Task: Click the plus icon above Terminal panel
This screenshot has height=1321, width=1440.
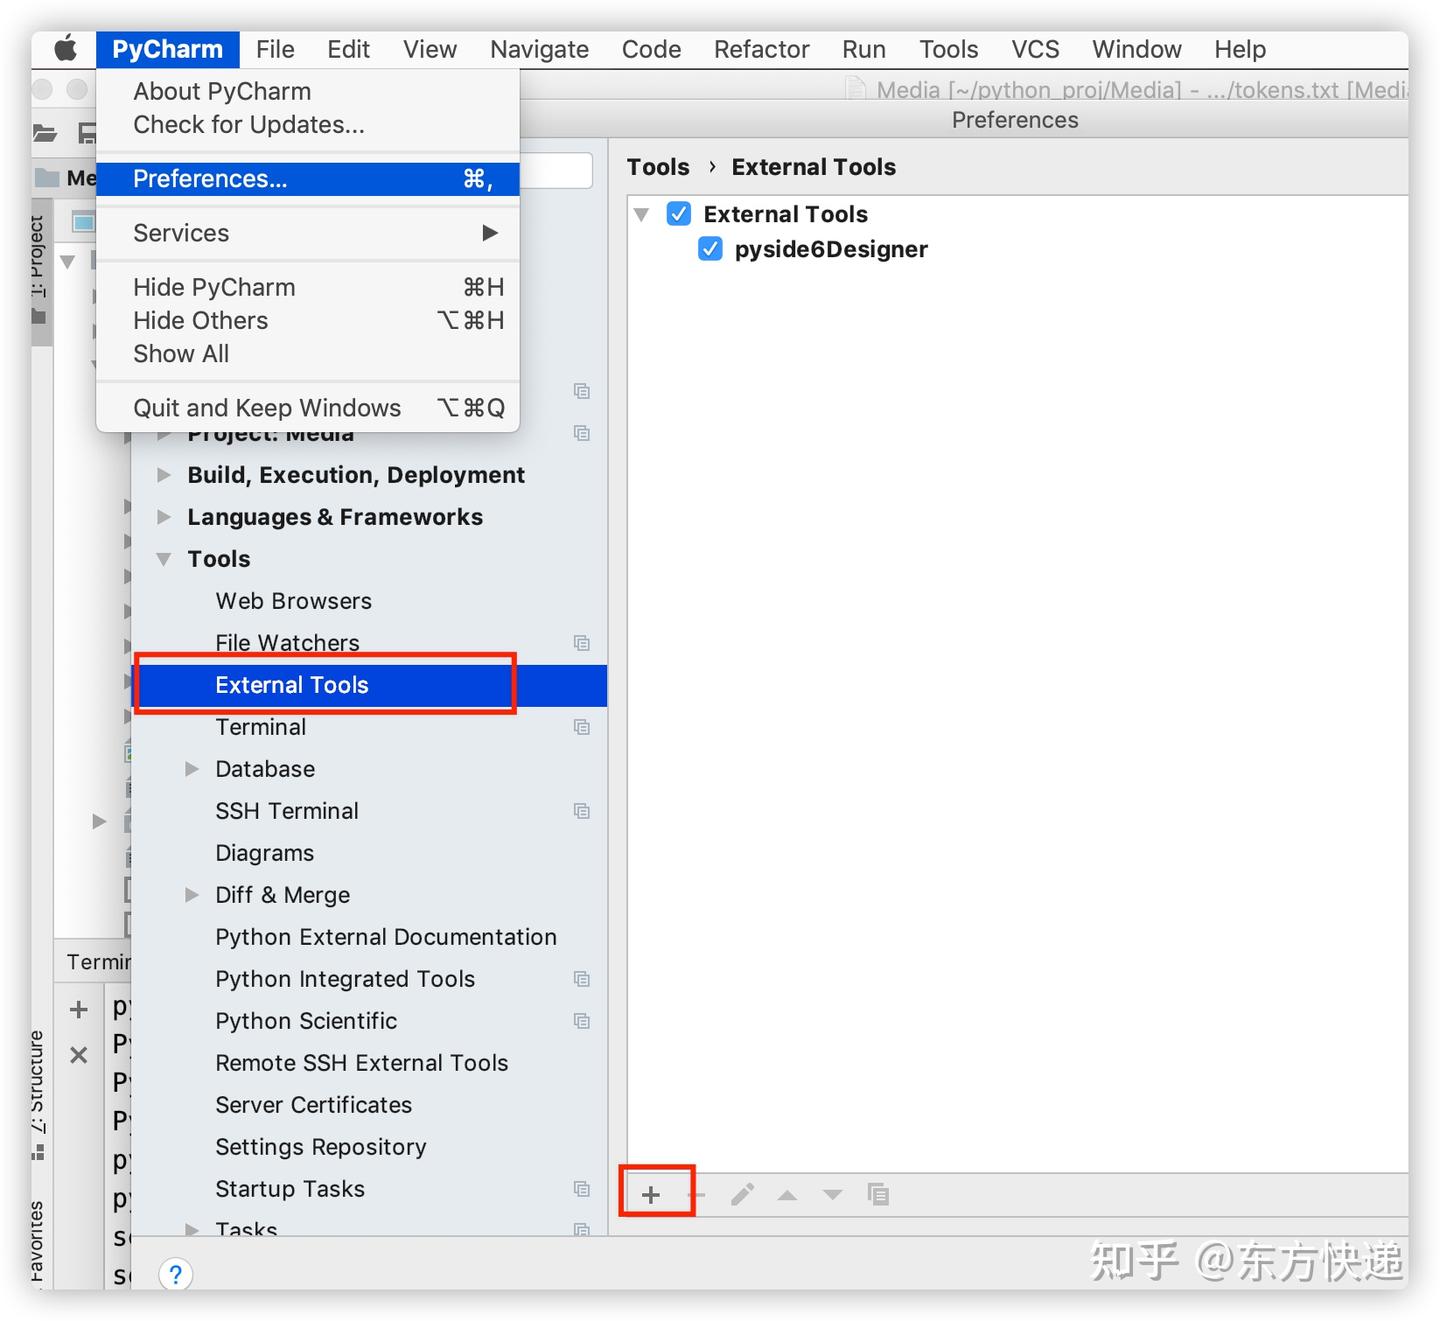Action: (78, 1008)
